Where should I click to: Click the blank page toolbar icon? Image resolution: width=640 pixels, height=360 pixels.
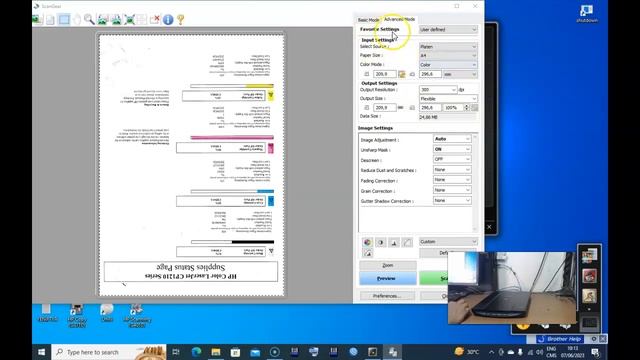(50, 19)
